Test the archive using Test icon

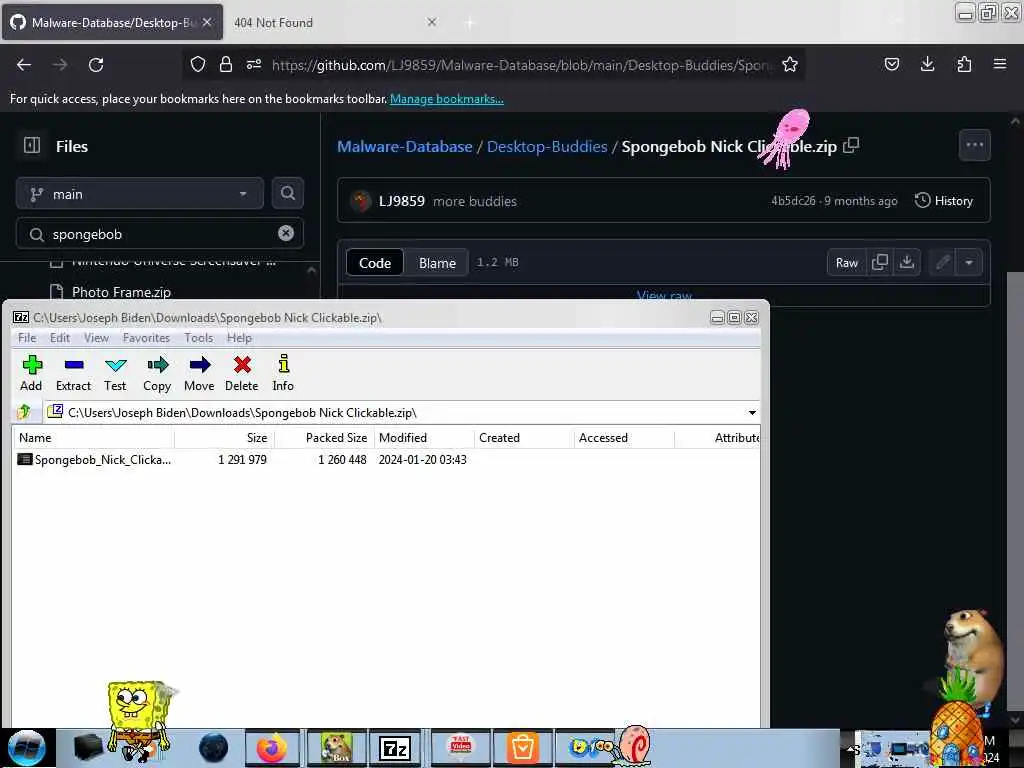click(x=115, y=373)
